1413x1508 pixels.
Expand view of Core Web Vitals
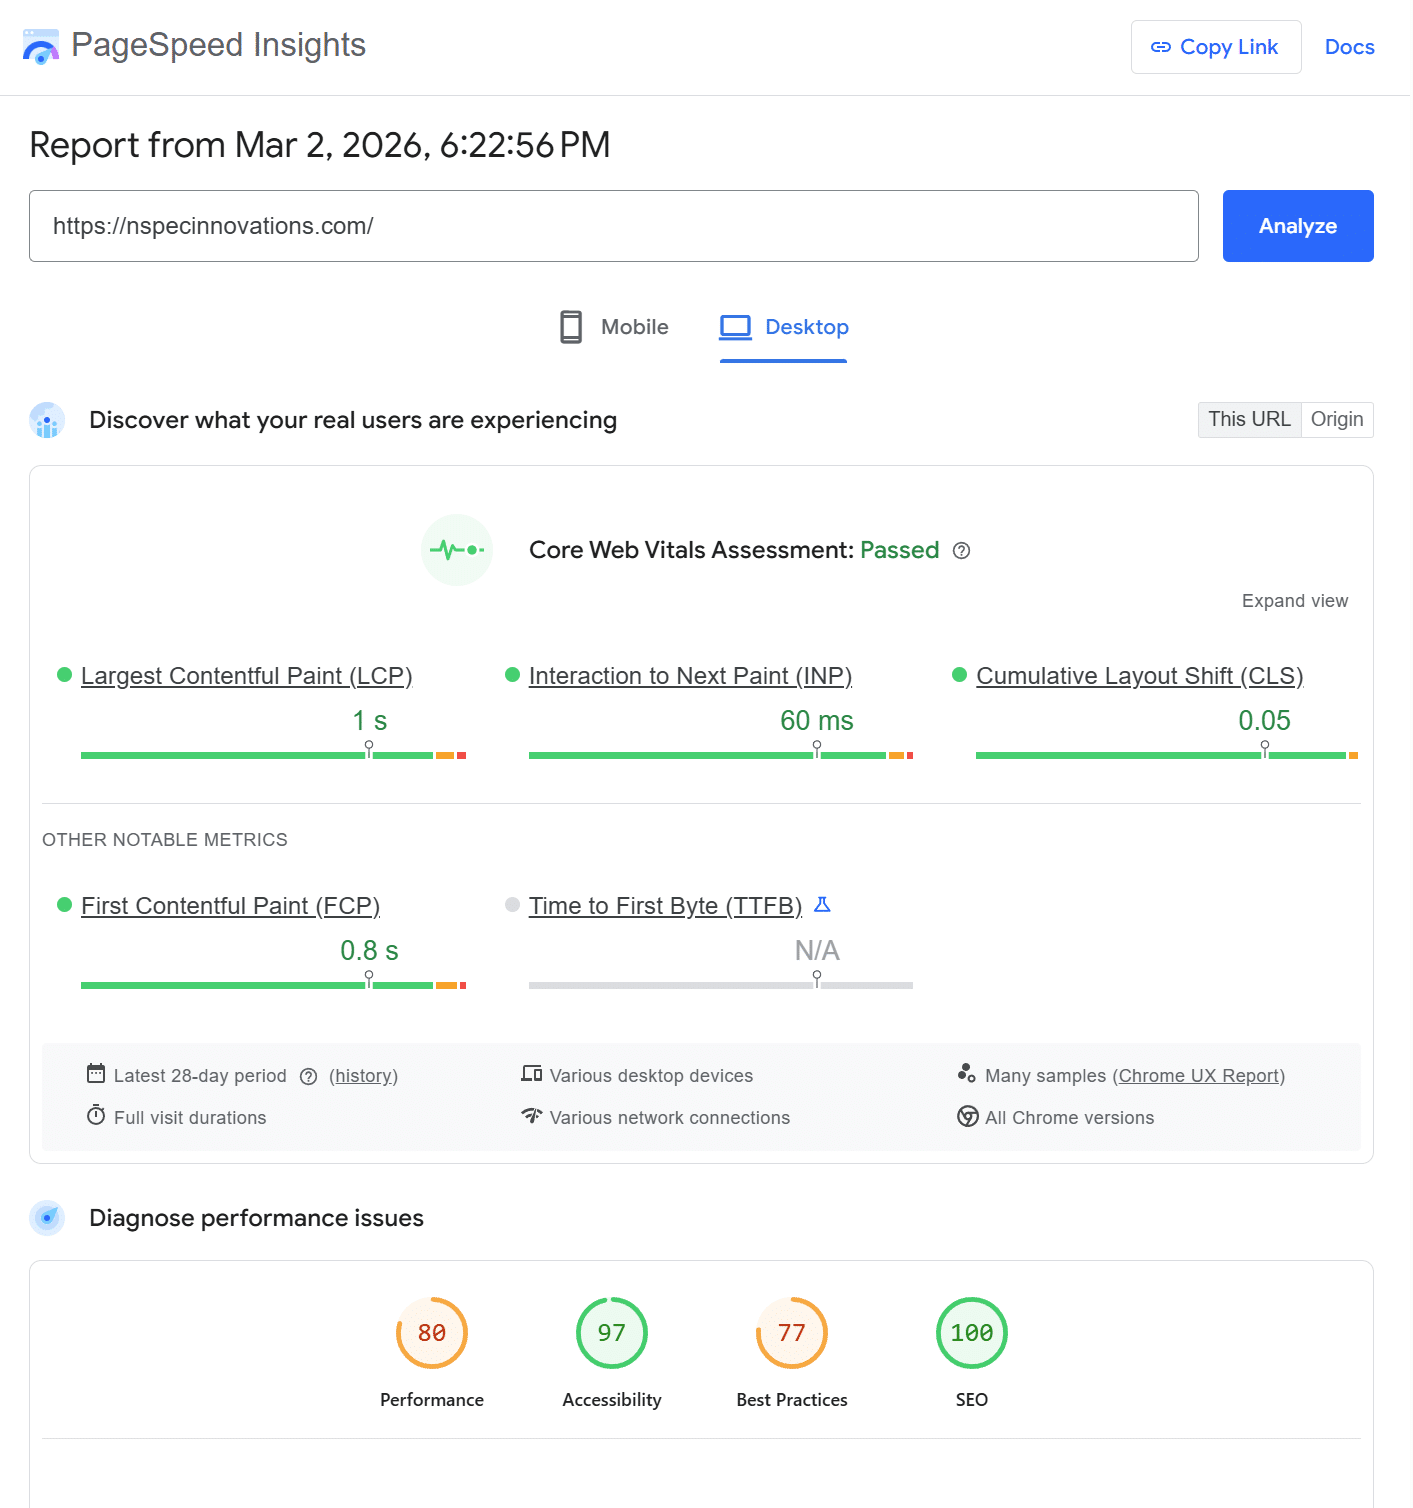pos(1294,601)
